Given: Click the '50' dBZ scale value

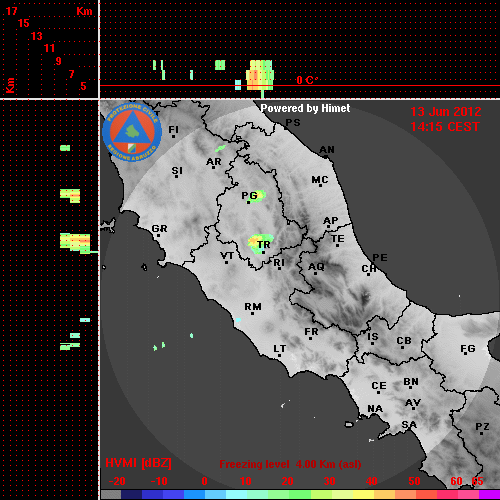Looking at the screenshot, I should tap(414, 481).
